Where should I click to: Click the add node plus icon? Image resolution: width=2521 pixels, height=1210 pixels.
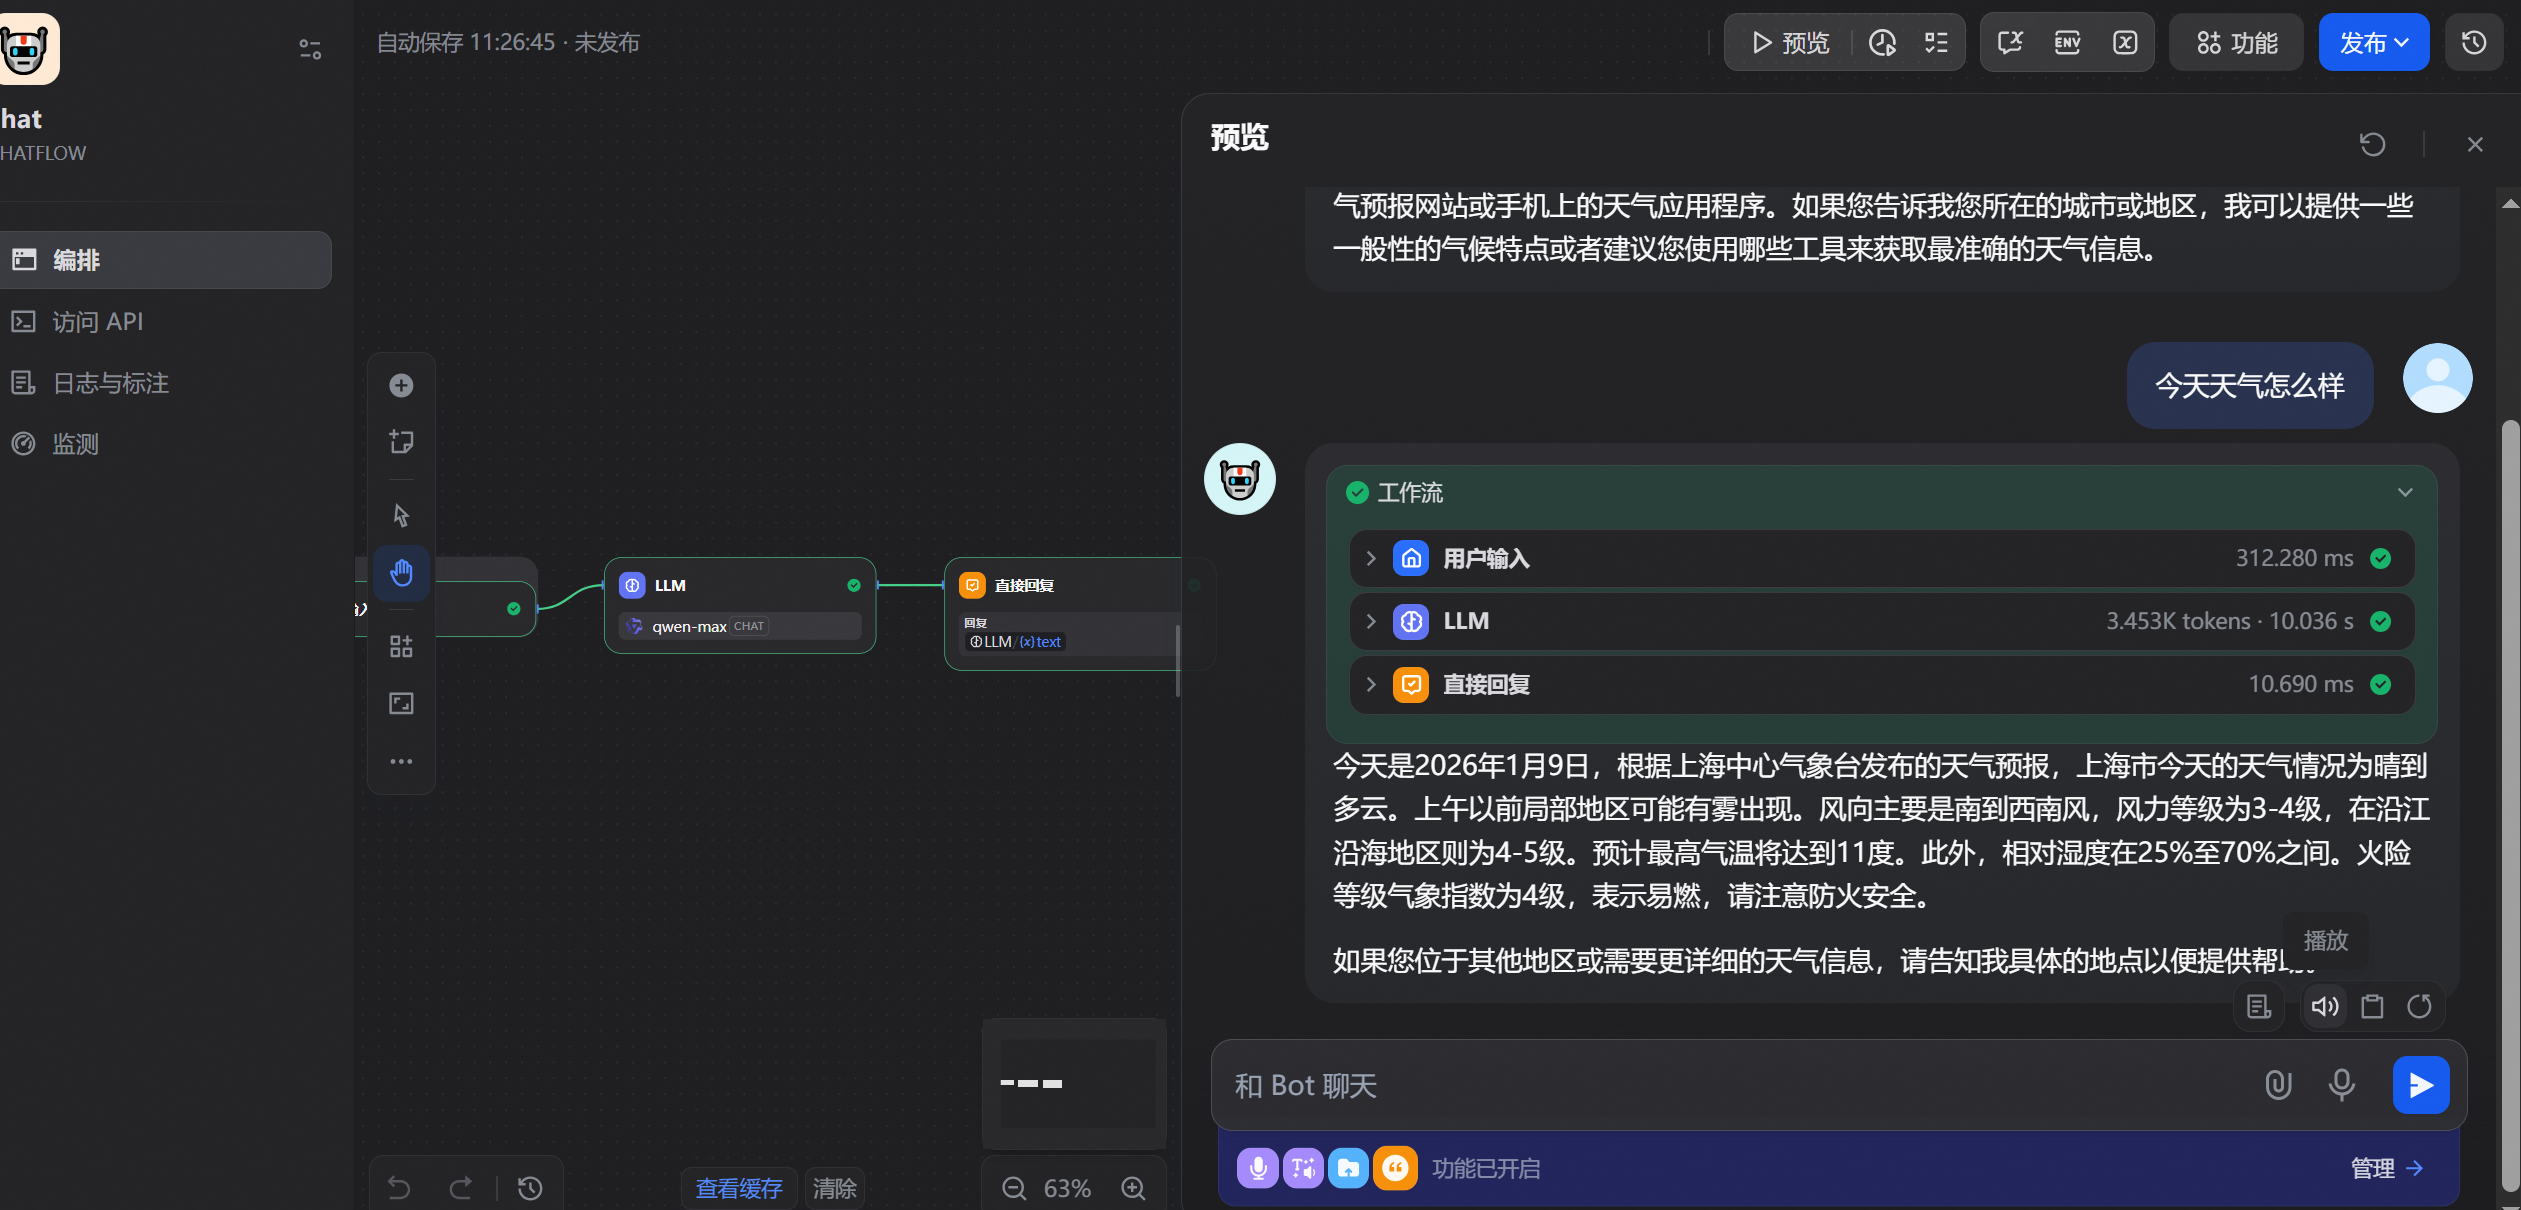click(x=401, y=386)
